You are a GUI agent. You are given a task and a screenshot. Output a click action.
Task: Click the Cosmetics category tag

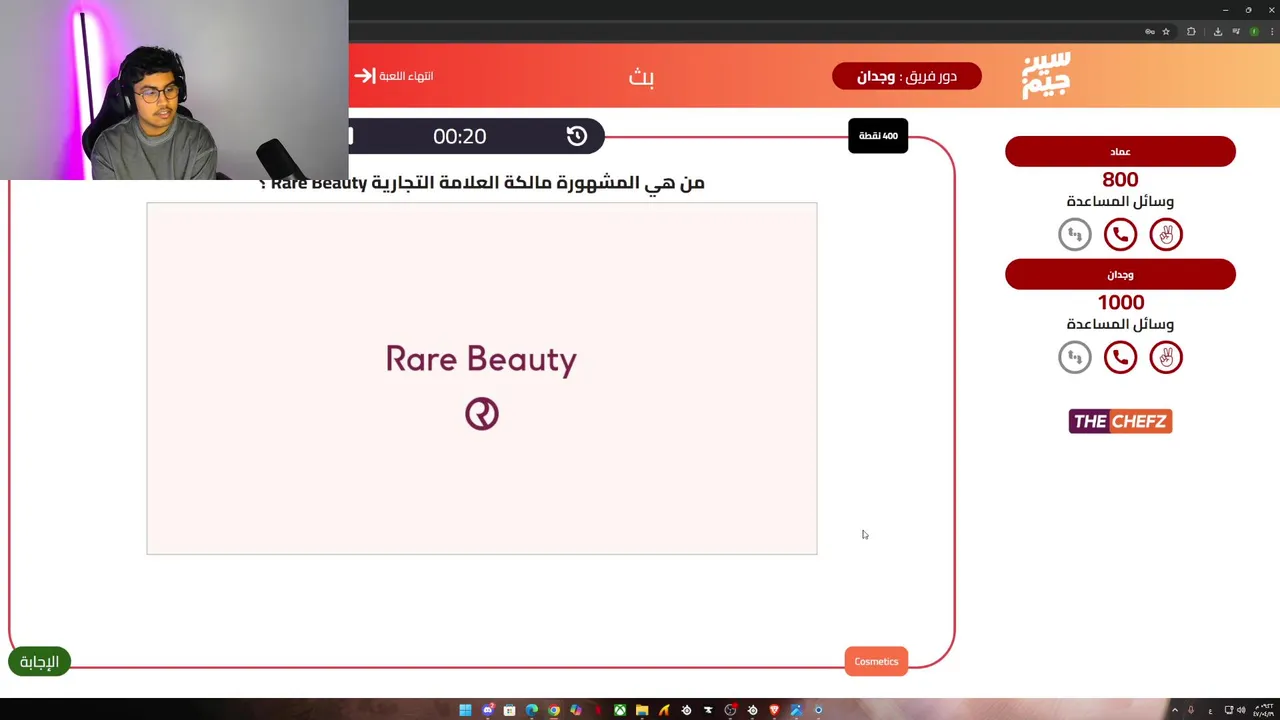[876, 661]
